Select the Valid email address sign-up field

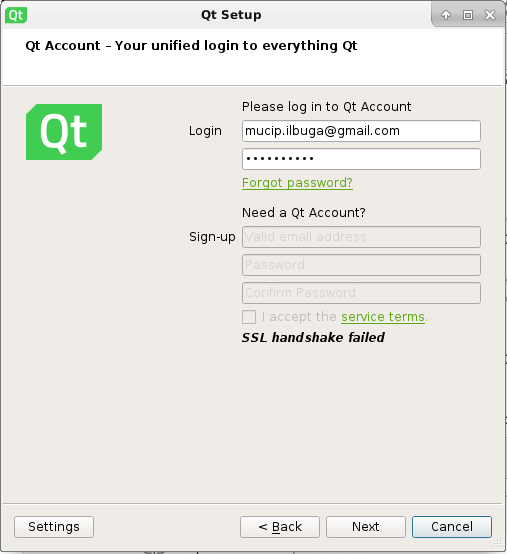(x=361, y=237)
